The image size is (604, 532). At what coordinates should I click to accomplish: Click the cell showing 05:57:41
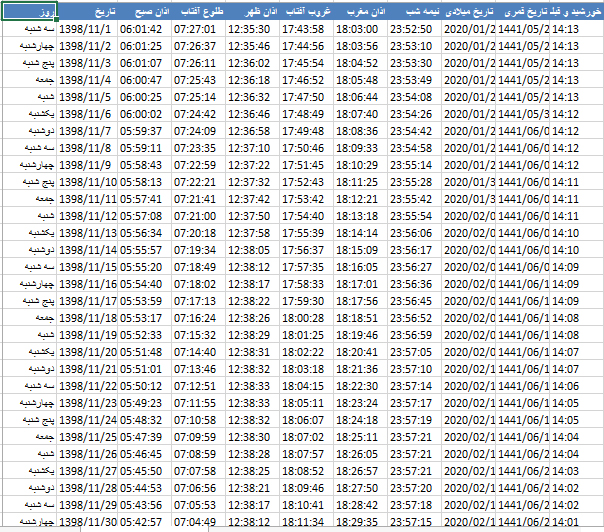144,199
